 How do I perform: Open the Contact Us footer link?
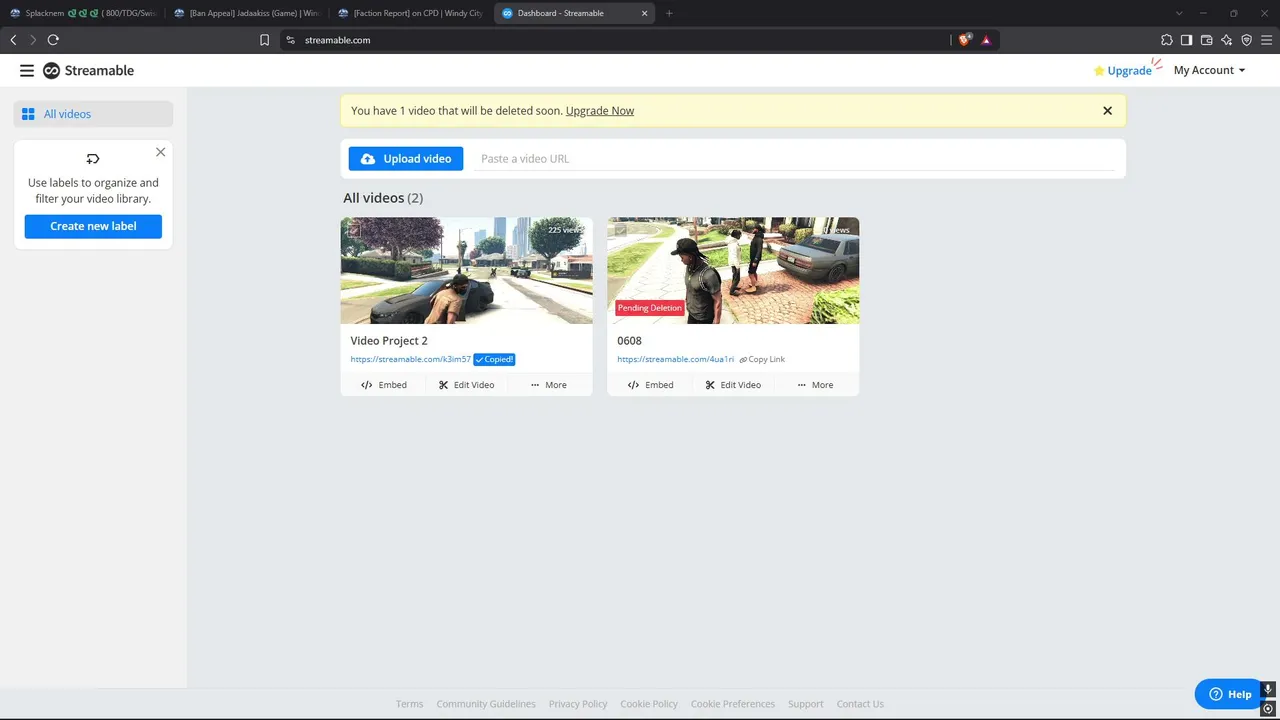point(860,704)
